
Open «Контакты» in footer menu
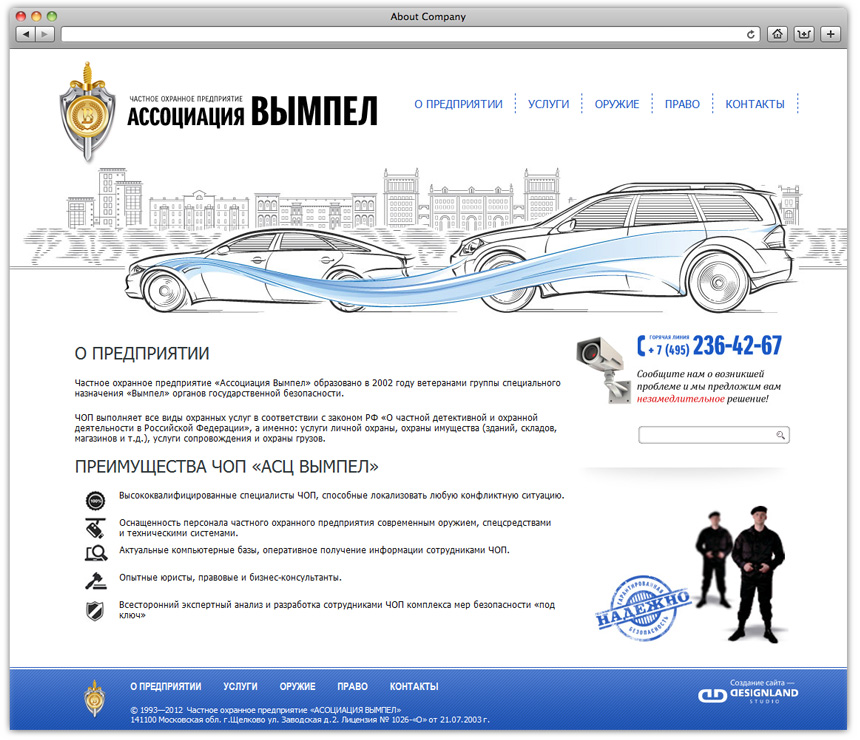[414, 687]
